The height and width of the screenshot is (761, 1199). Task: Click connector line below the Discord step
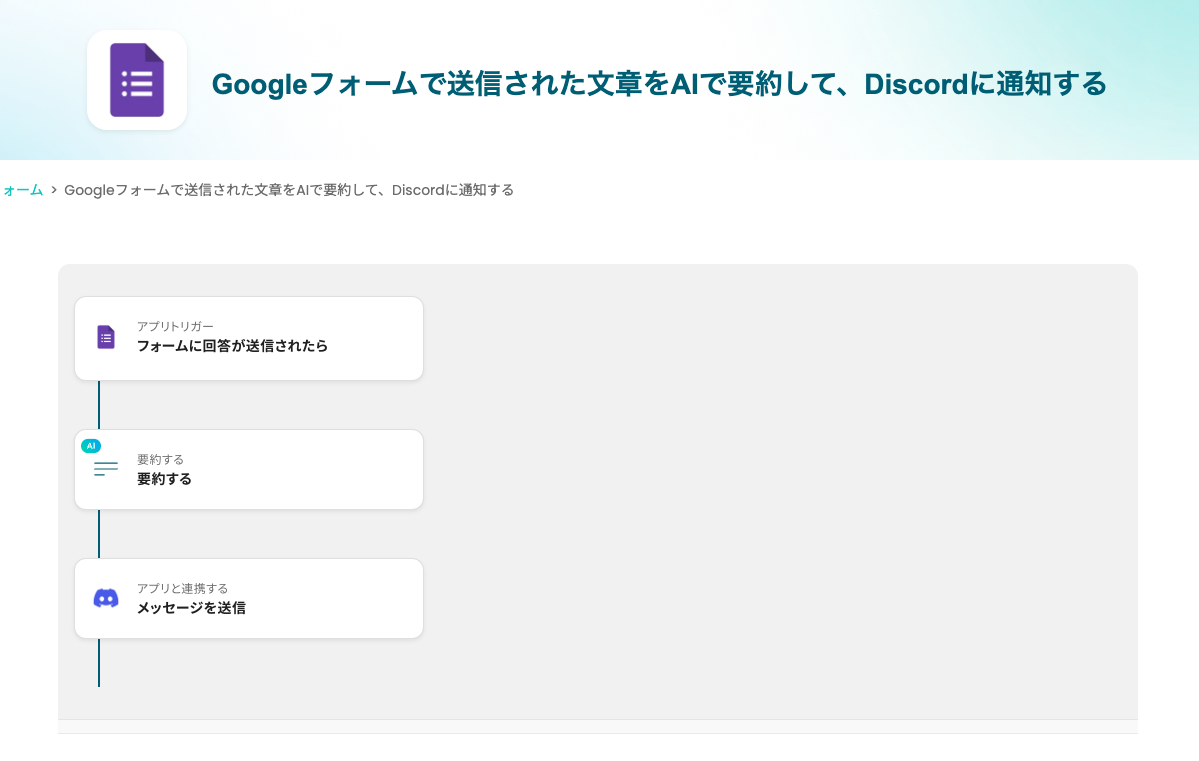(x=99, y=662)
